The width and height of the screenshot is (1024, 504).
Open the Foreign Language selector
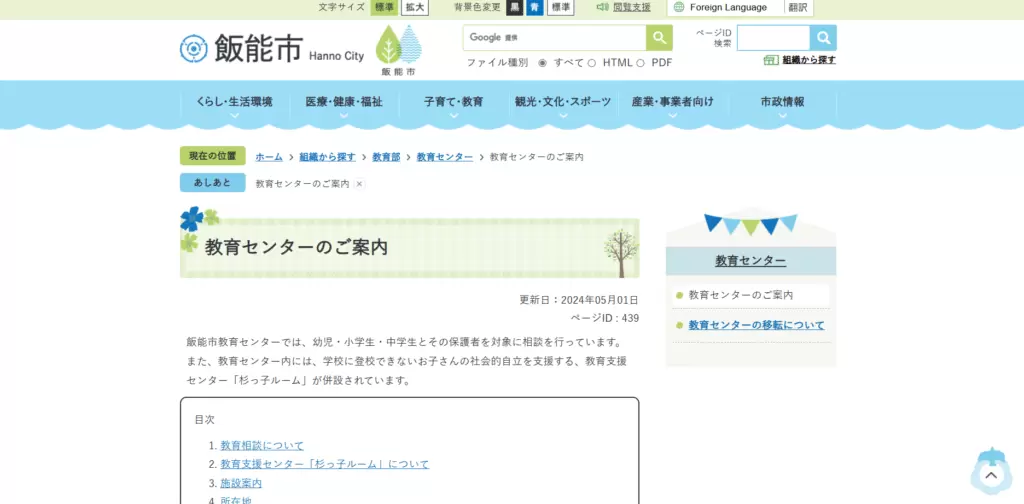(728, 7)
